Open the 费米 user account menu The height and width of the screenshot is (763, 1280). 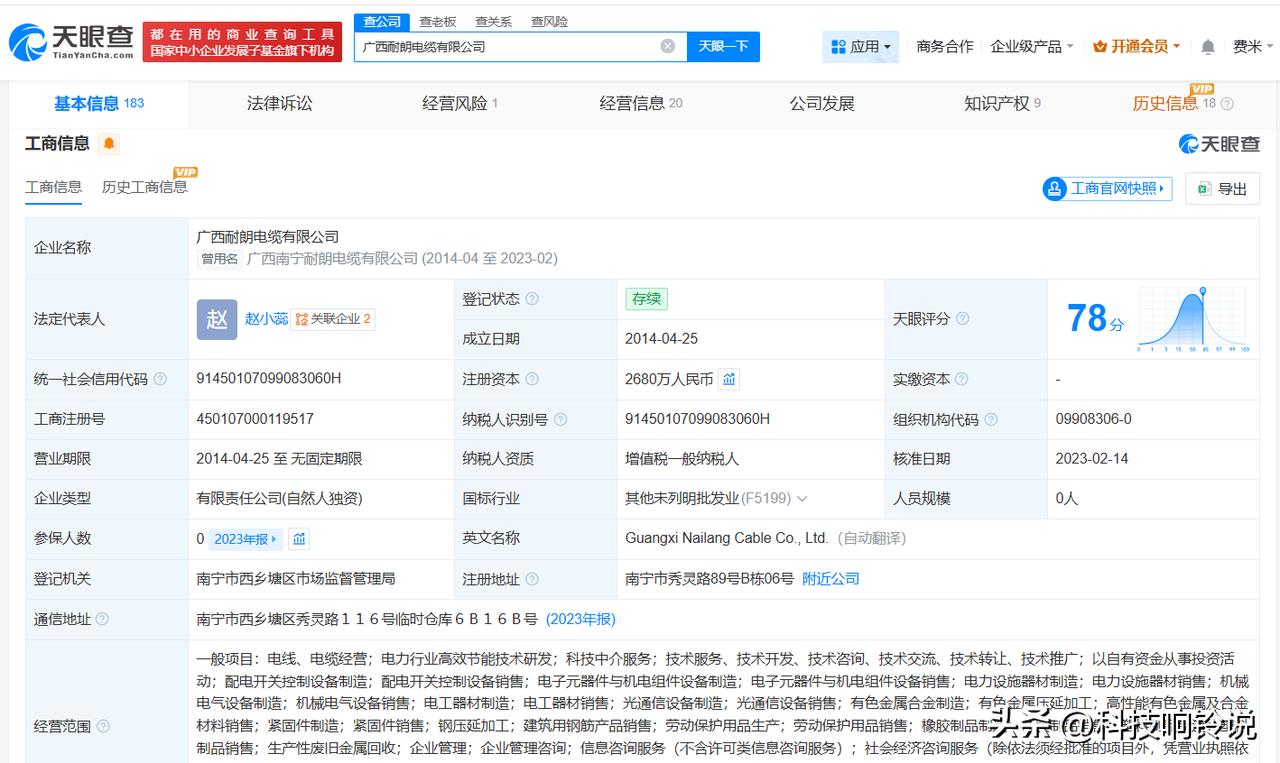click(1253, 47)
